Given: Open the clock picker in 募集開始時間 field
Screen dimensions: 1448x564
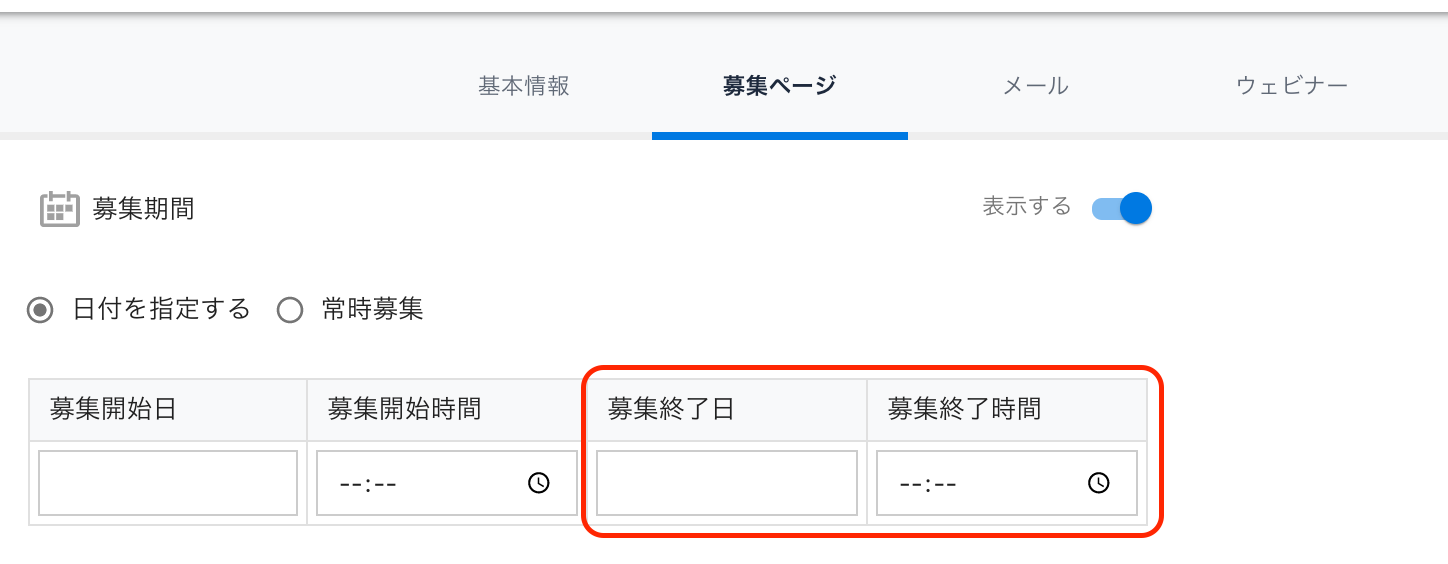Looking at the screenshot, I should pos(539,483).
